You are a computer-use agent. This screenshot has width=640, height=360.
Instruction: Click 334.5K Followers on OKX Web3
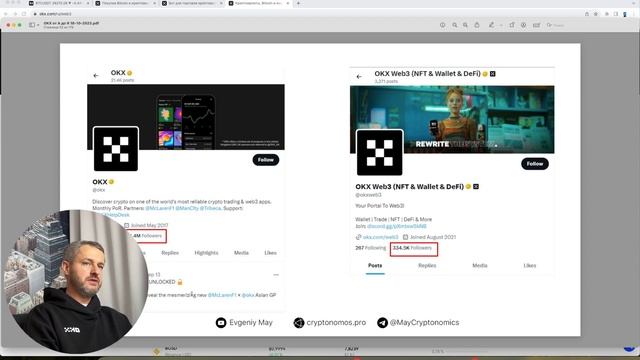[412, 248]
